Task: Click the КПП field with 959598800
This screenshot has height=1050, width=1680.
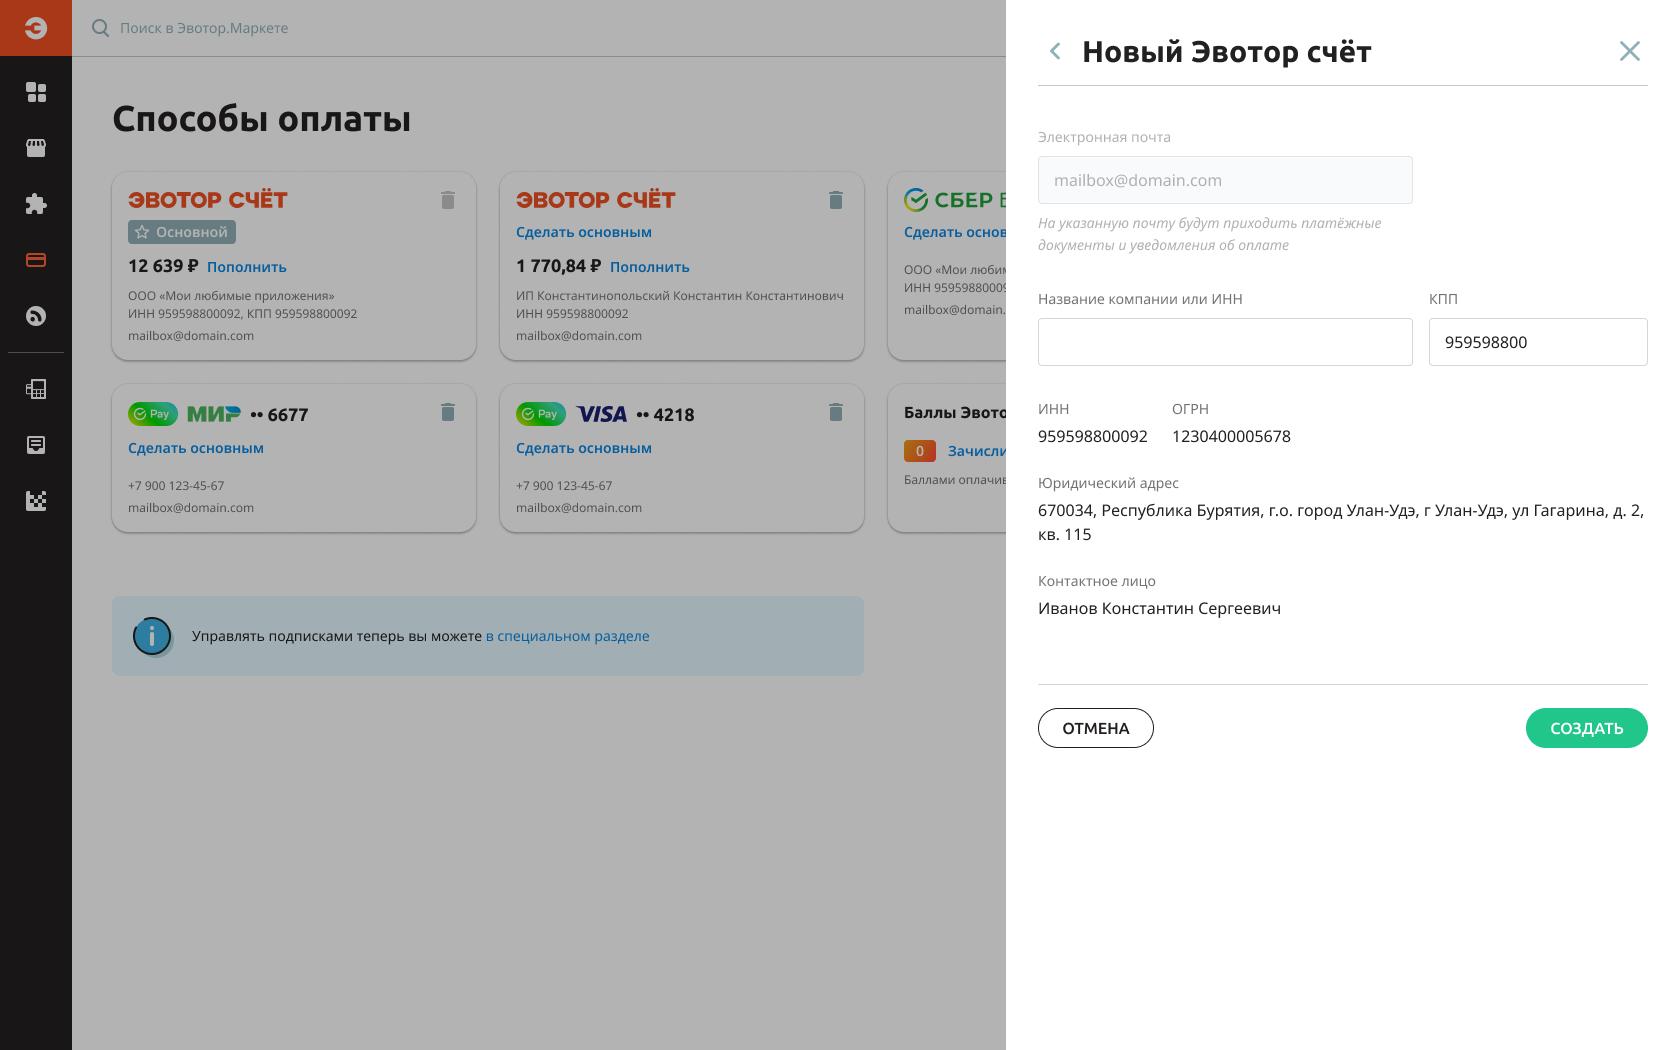Action: tap(1538, 342)
